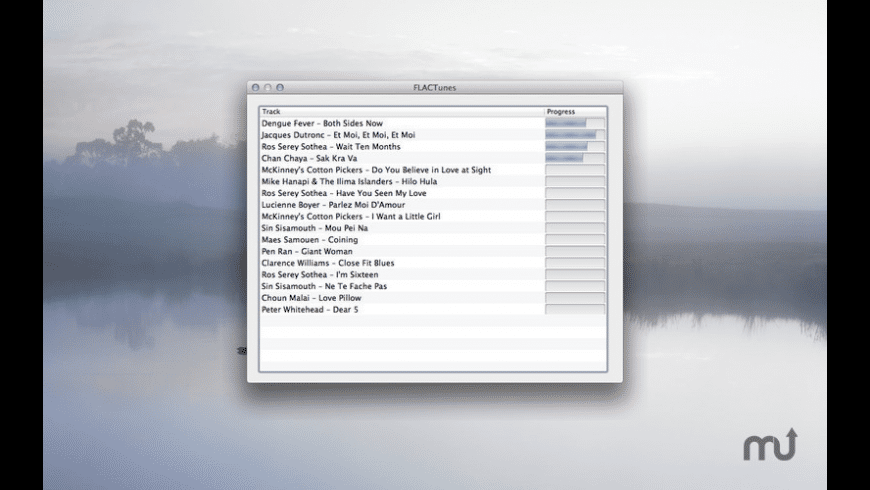The height and width of the screenshot is (490, 870).
Task: Minimize the FLACTunes window
Action: [x=268, y=88]
